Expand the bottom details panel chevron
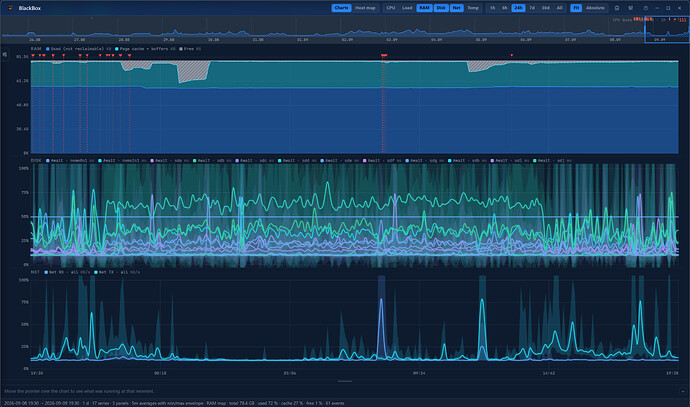690x407 pixels. [683, 391]
